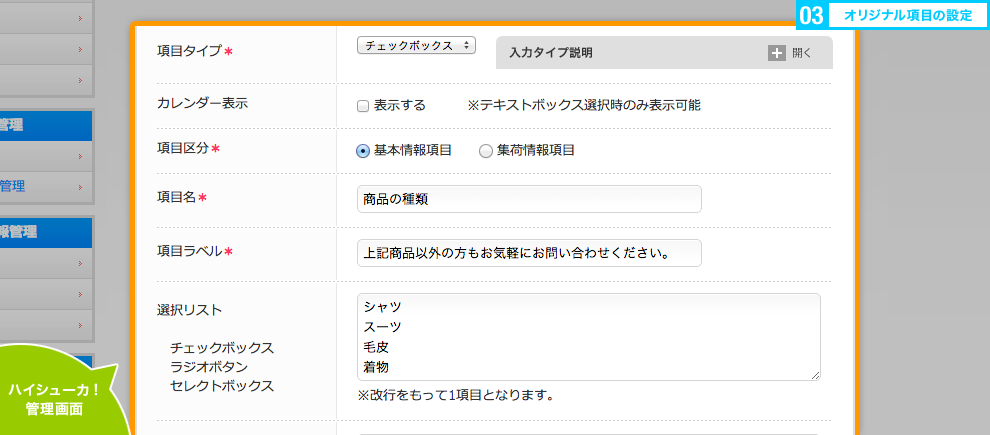Click the red arrow on the sidebar 管理 link row
990x435 pixels.
[80, 188]
